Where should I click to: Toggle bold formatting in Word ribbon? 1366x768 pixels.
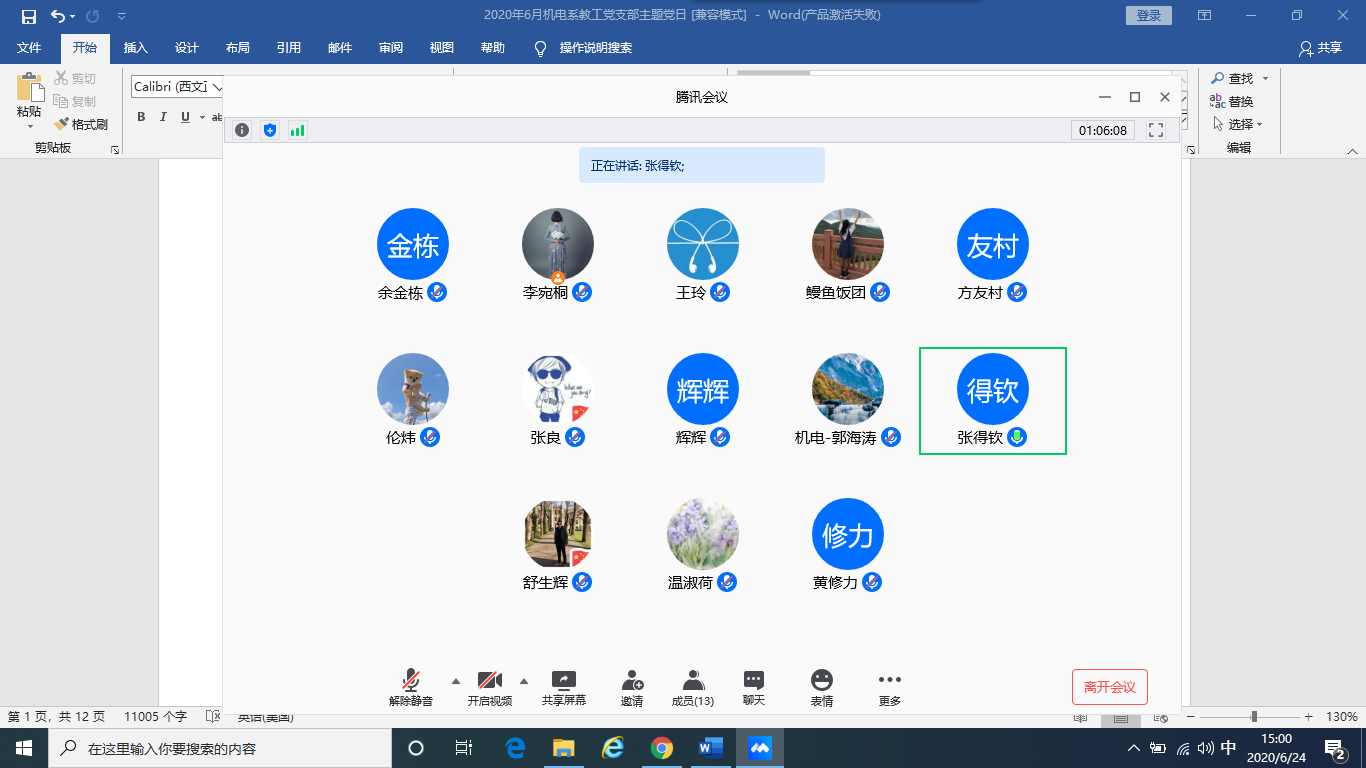coord(141,117)
